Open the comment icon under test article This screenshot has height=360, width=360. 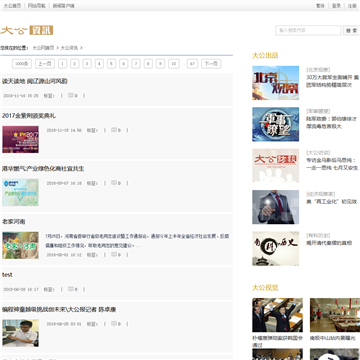[x=71, y=289]
